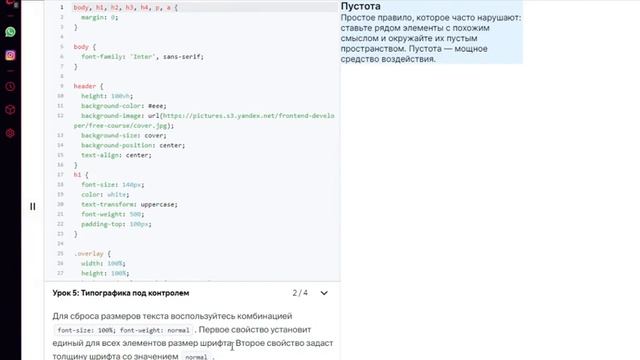Click the '2 / 4' step counter
Screen dimensions: 640x360
pos(300,293)
